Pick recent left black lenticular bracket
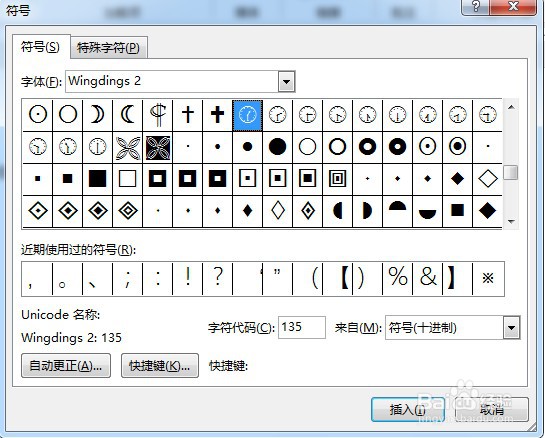545x438 pixels. tap(344, 278)
